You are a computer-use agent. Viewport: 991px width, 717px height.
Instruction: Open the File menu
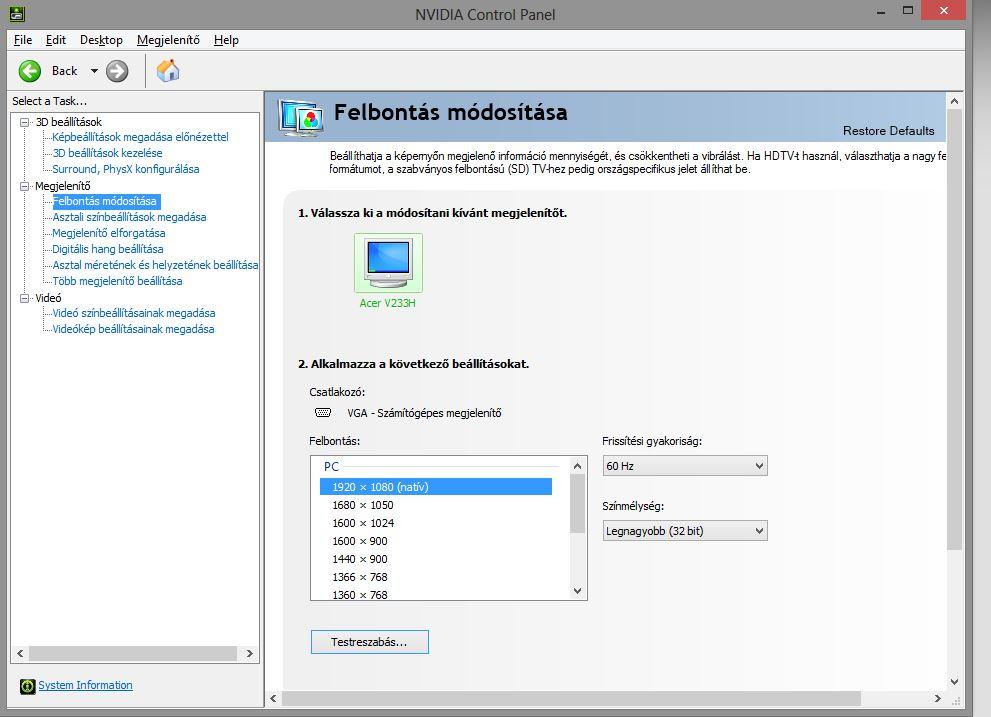click(x=23, y=40)
